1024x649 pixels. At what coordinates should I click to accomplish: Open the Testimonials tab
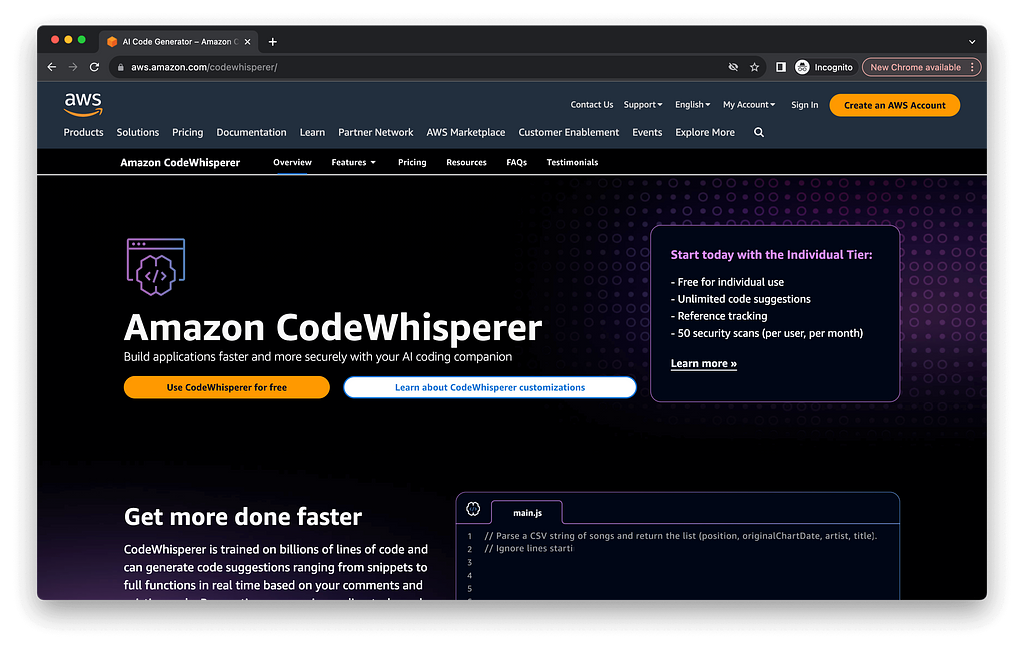click(572, 163)
